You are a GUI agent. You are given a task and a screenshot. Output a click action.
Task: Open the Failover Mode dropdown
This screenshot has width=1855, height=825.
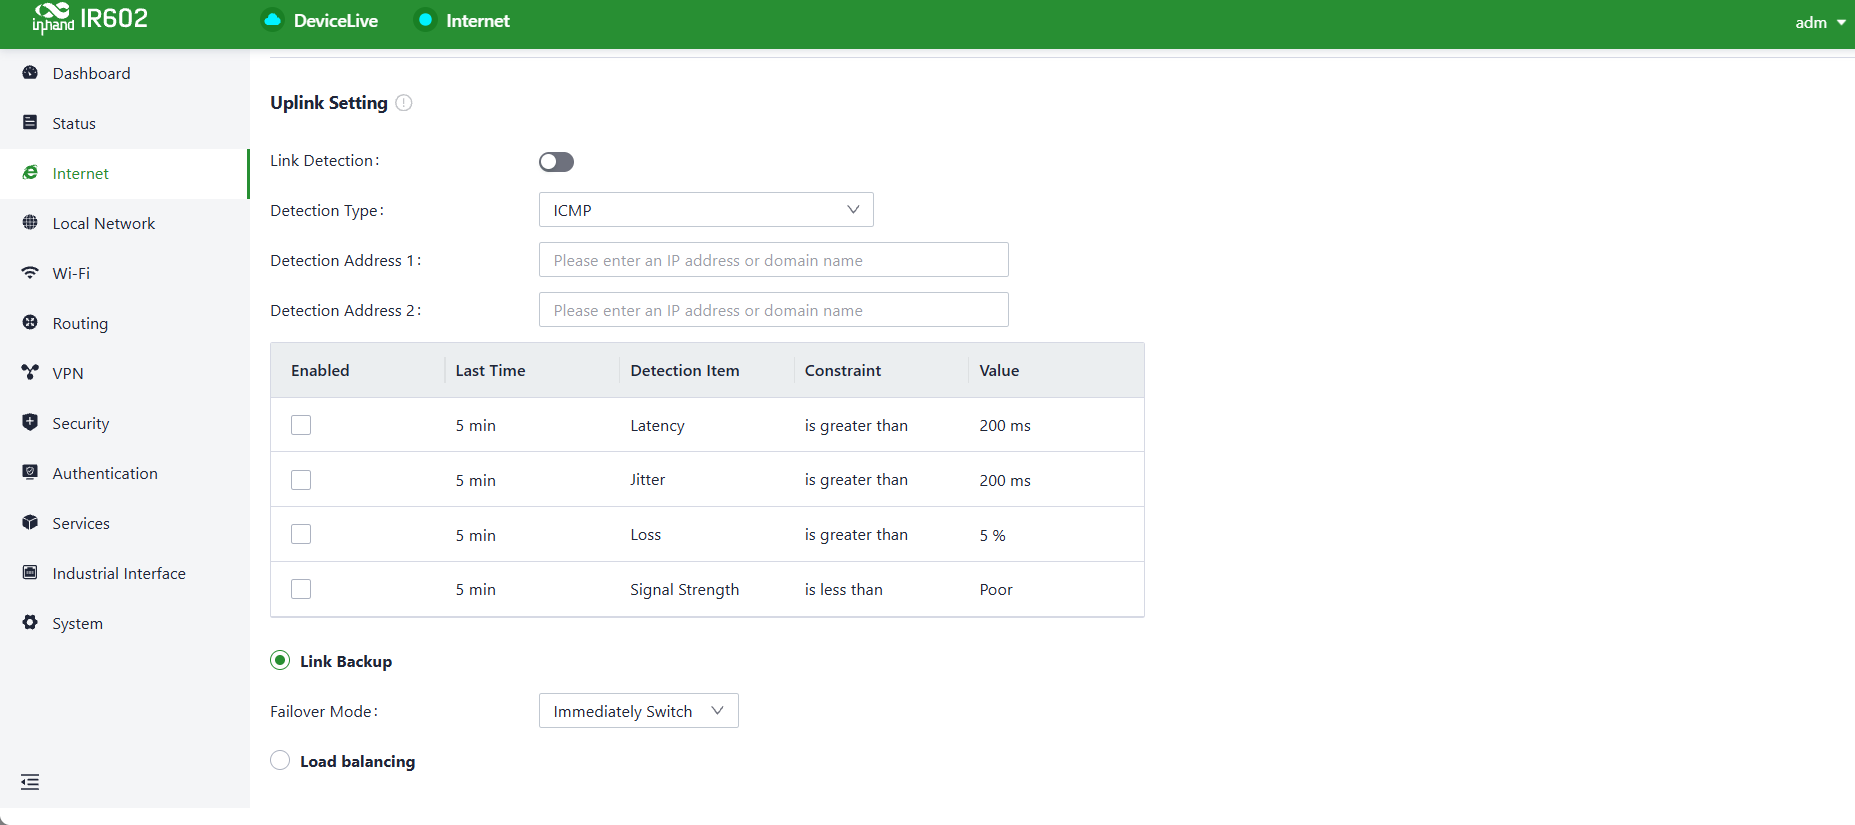coord(639,711)
